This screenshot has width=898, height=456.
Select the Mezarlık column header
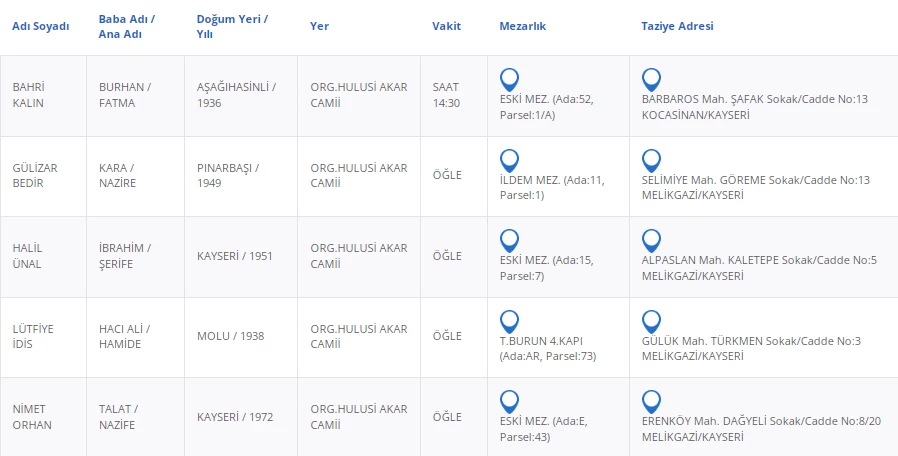coord(522,26)
